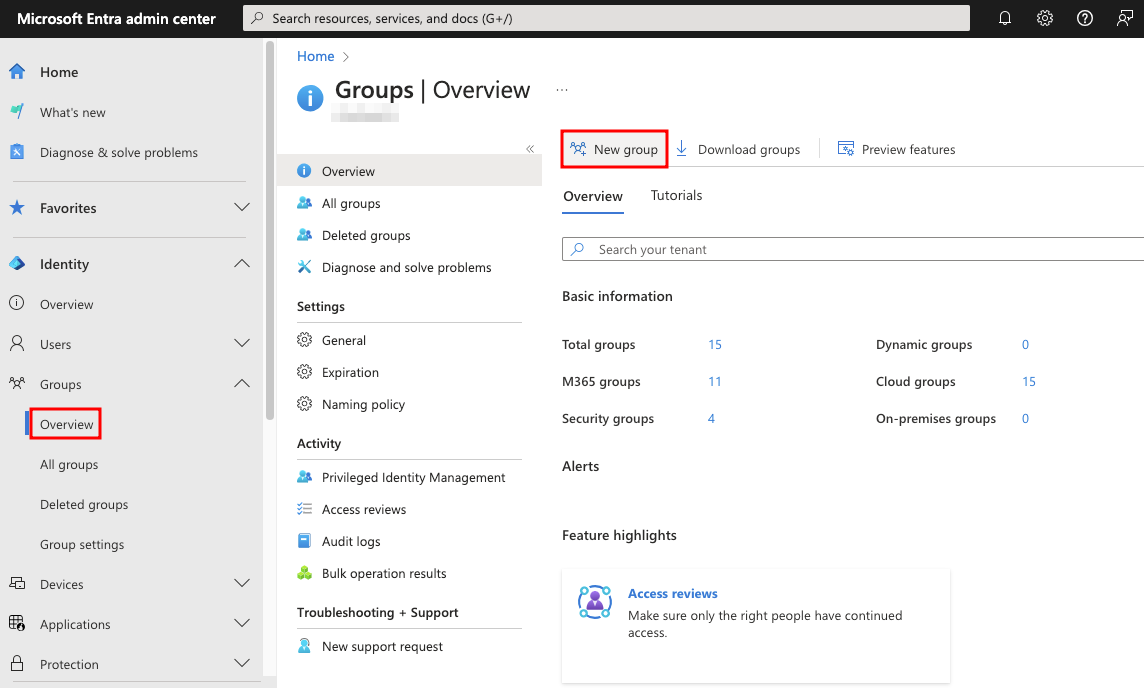Open All groups under Groups in sidebar
Screen dimensions: 1144x688
tap(69, 465)
